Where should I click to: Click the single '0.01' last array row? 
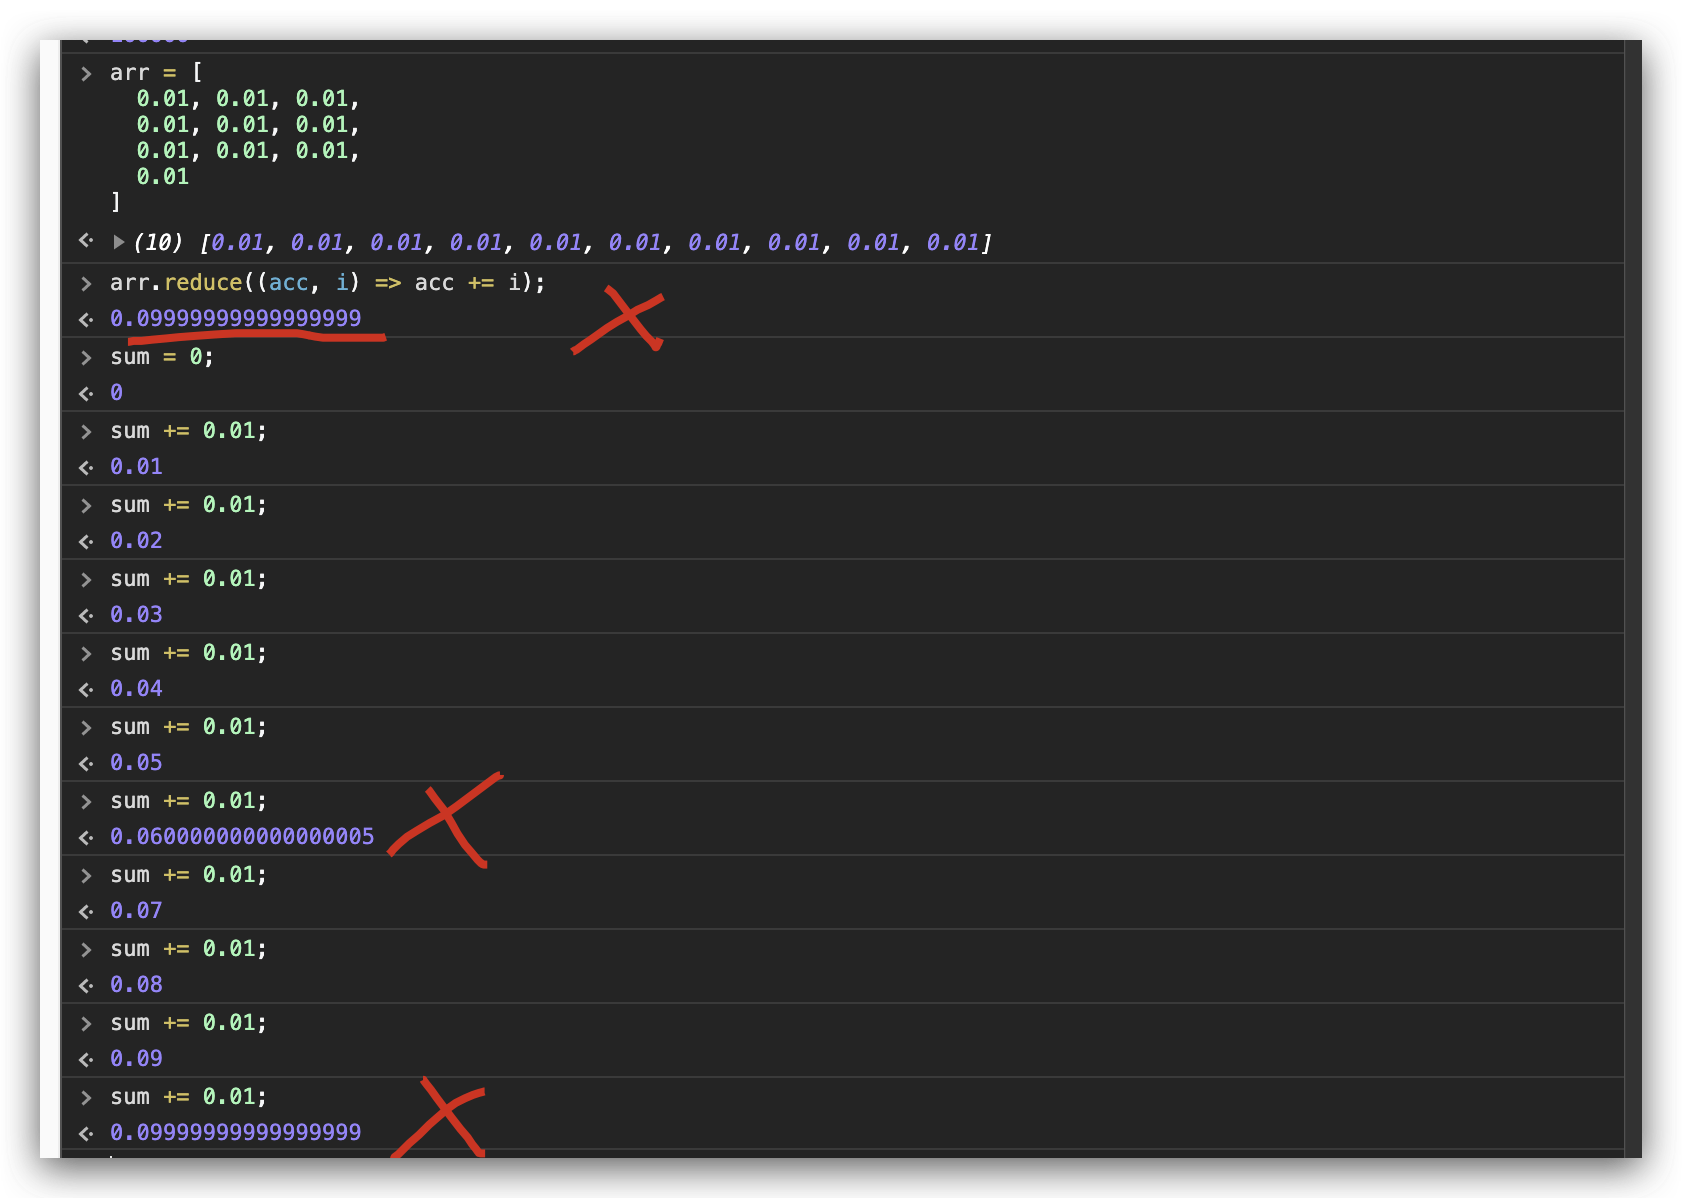point(163,177)
